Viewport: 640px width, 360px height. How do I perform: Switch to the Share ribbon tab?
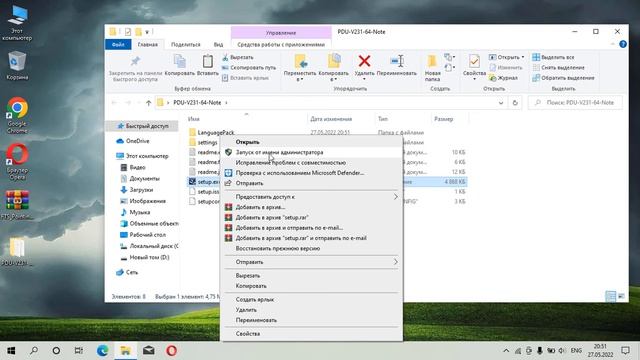[x=186, y=44]
